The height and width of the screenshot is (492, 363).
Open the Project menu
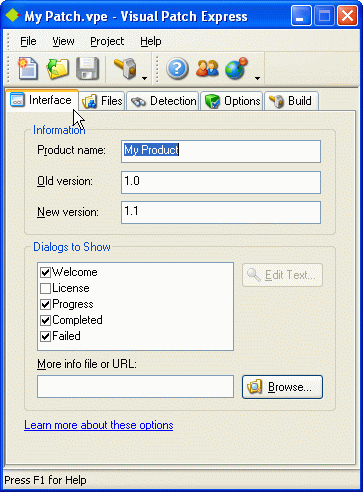[x=107, y=41]
